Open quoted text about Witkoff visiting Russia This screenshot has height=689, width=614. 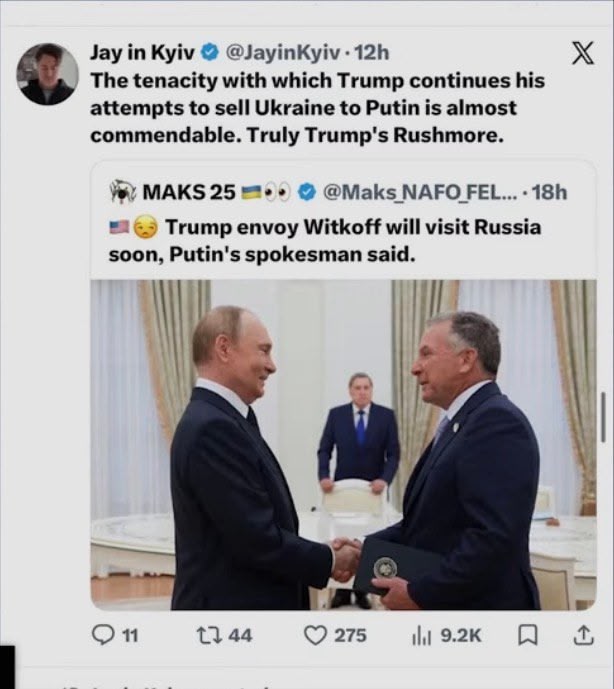325,240
